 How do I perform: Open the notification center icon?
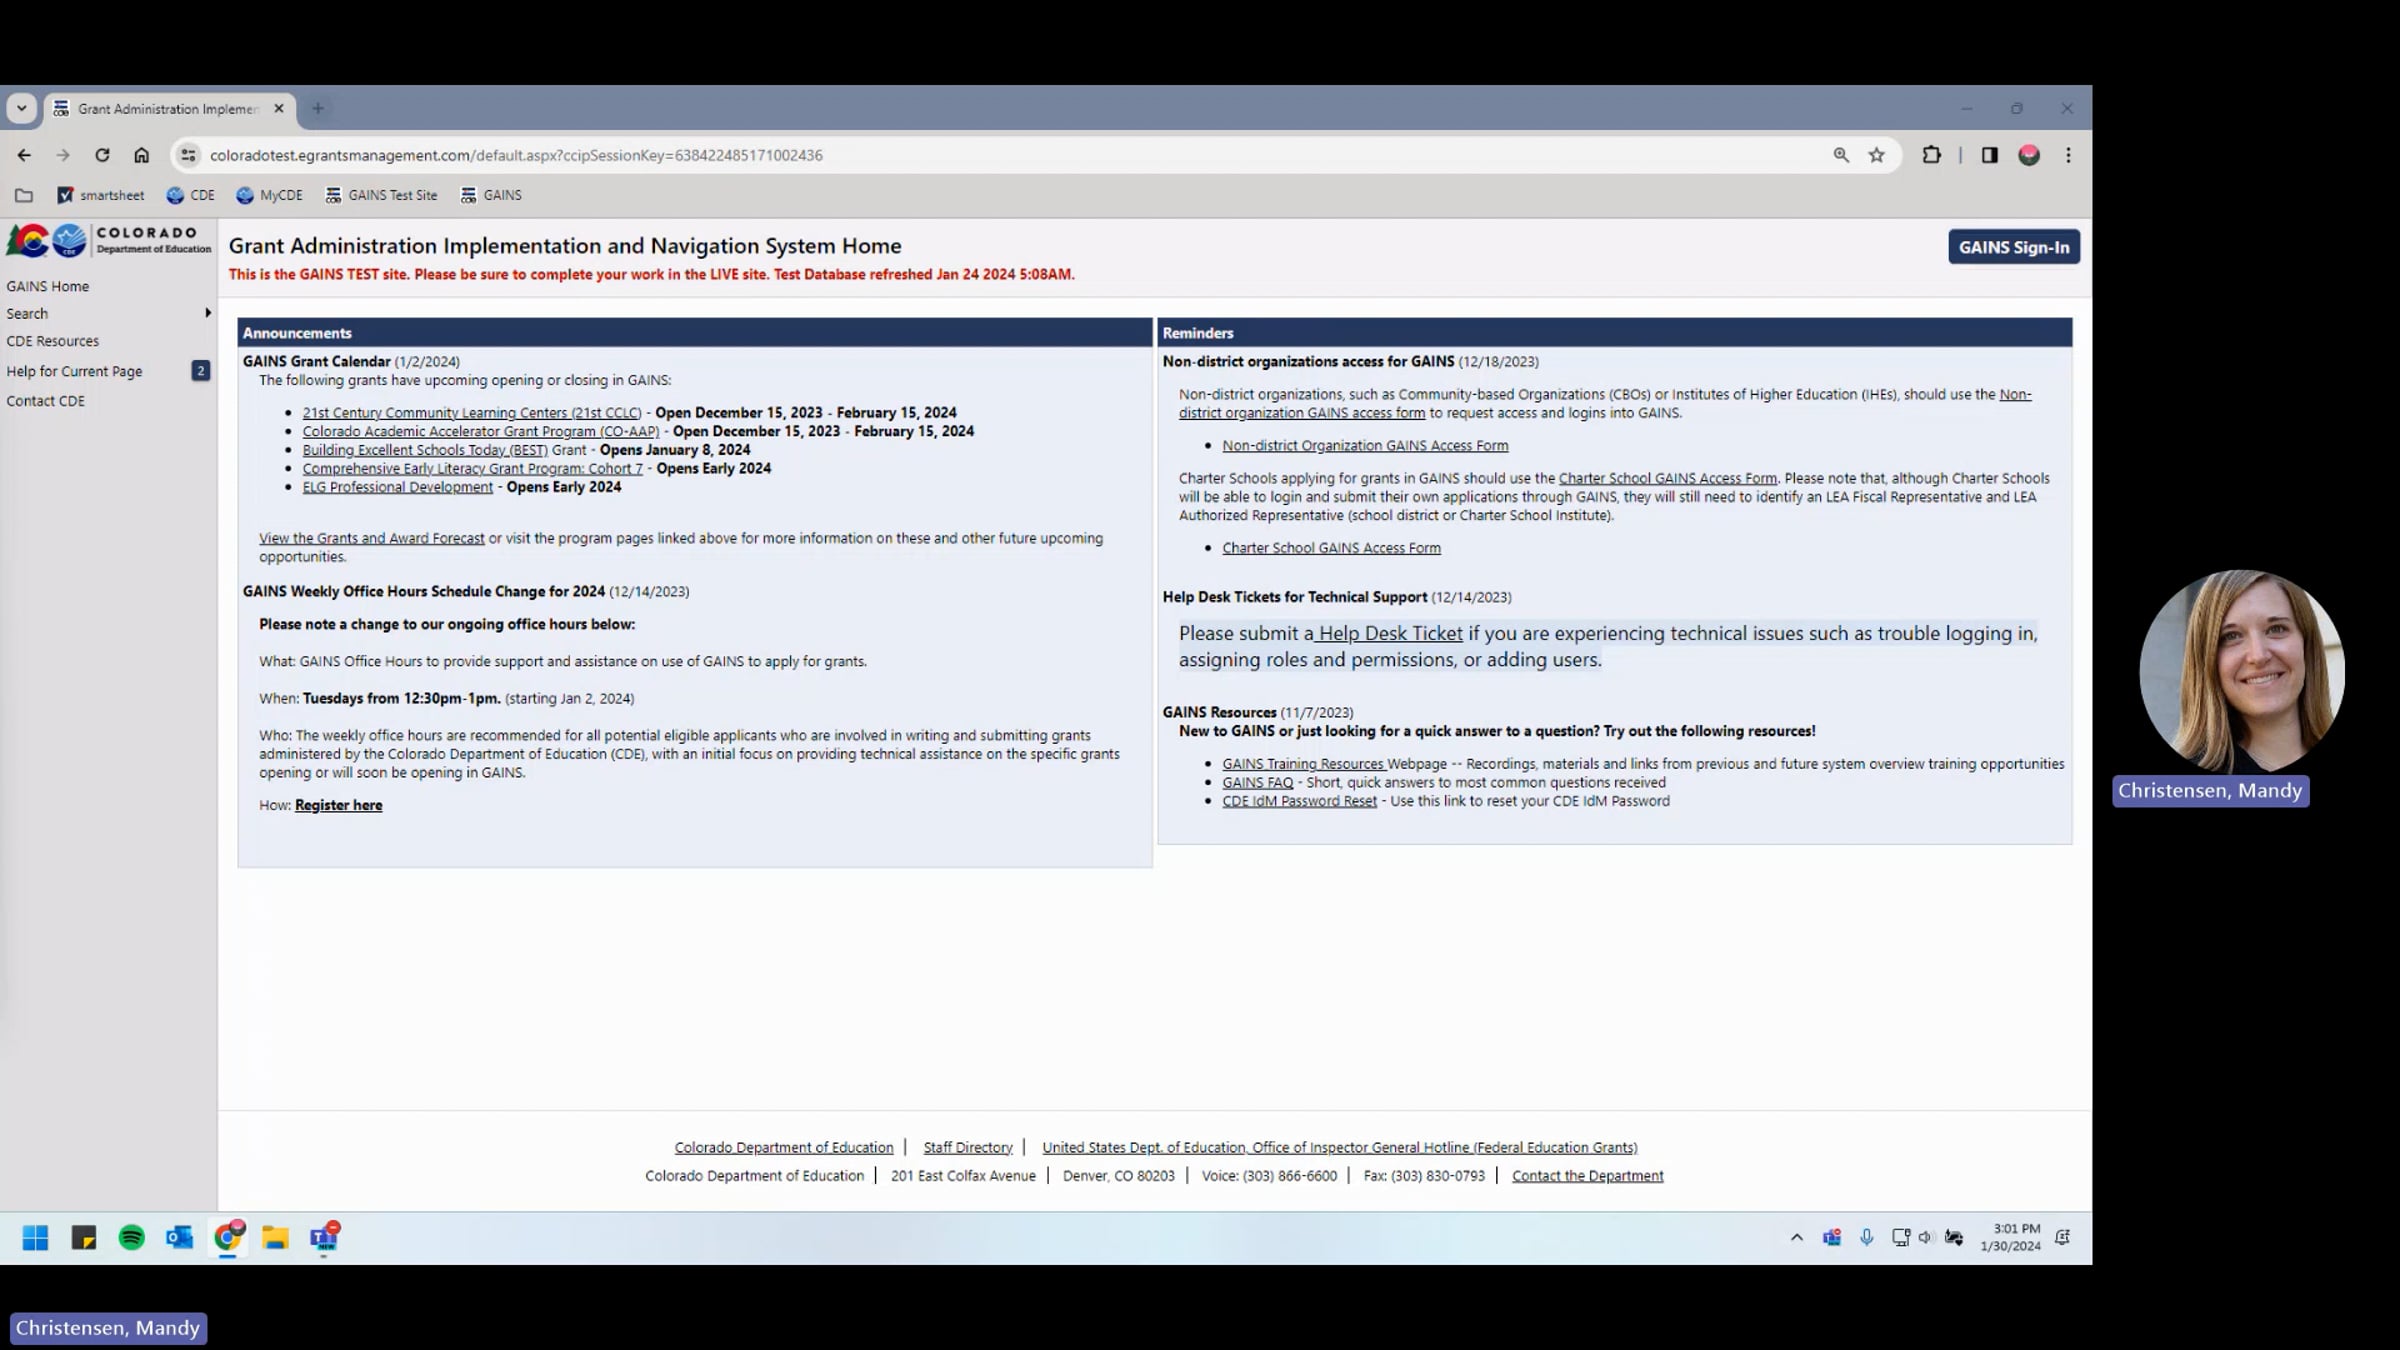2062,1238
